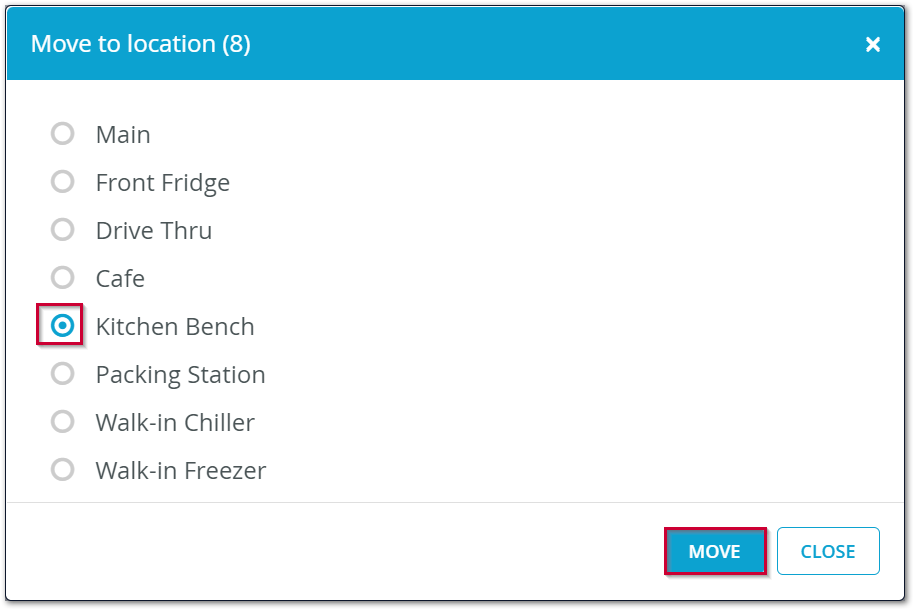
Task: Click the 'Packing Station' label text
Action: click(x=180, y=374)
